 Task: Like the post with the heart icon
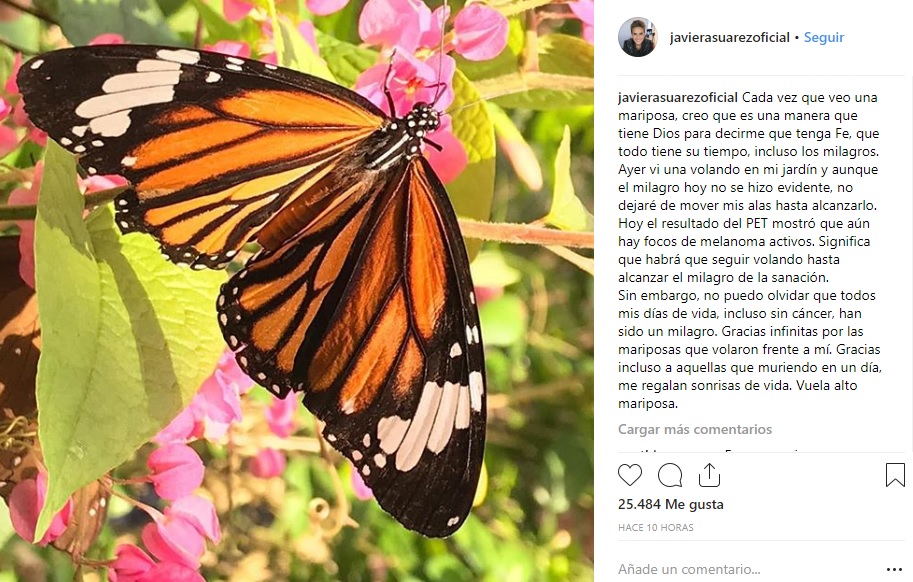(x=630, y=475)
